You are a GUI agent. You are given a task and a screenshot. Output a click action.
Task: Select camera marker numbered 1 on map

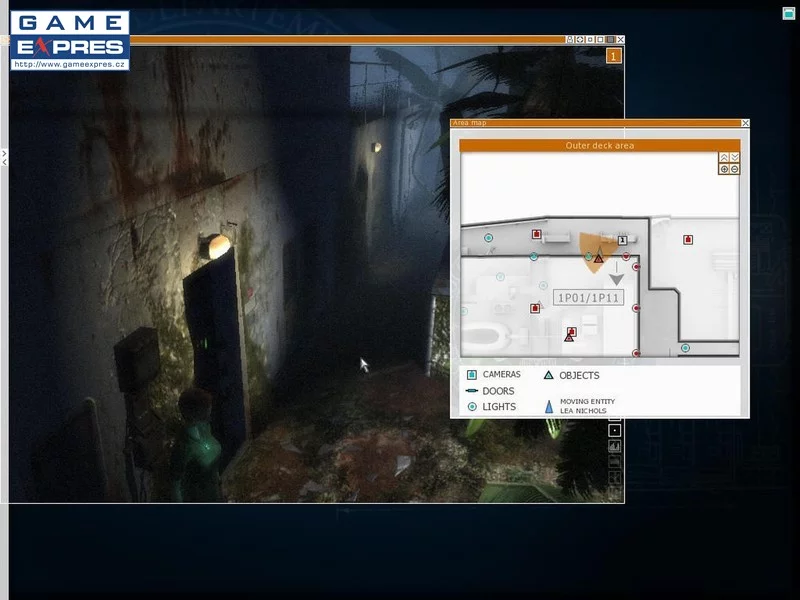pyautogui.click(x=622, y=240)
